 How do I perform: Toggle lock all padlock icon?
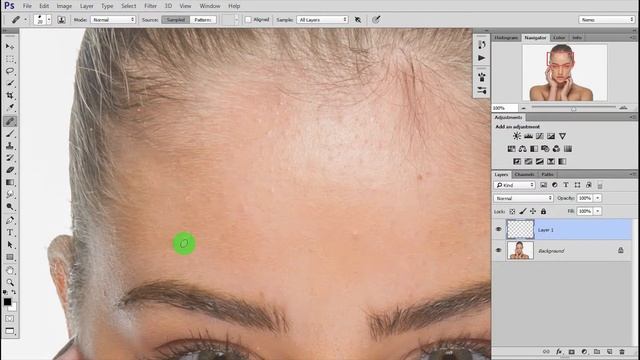click(x=543, y=211)
